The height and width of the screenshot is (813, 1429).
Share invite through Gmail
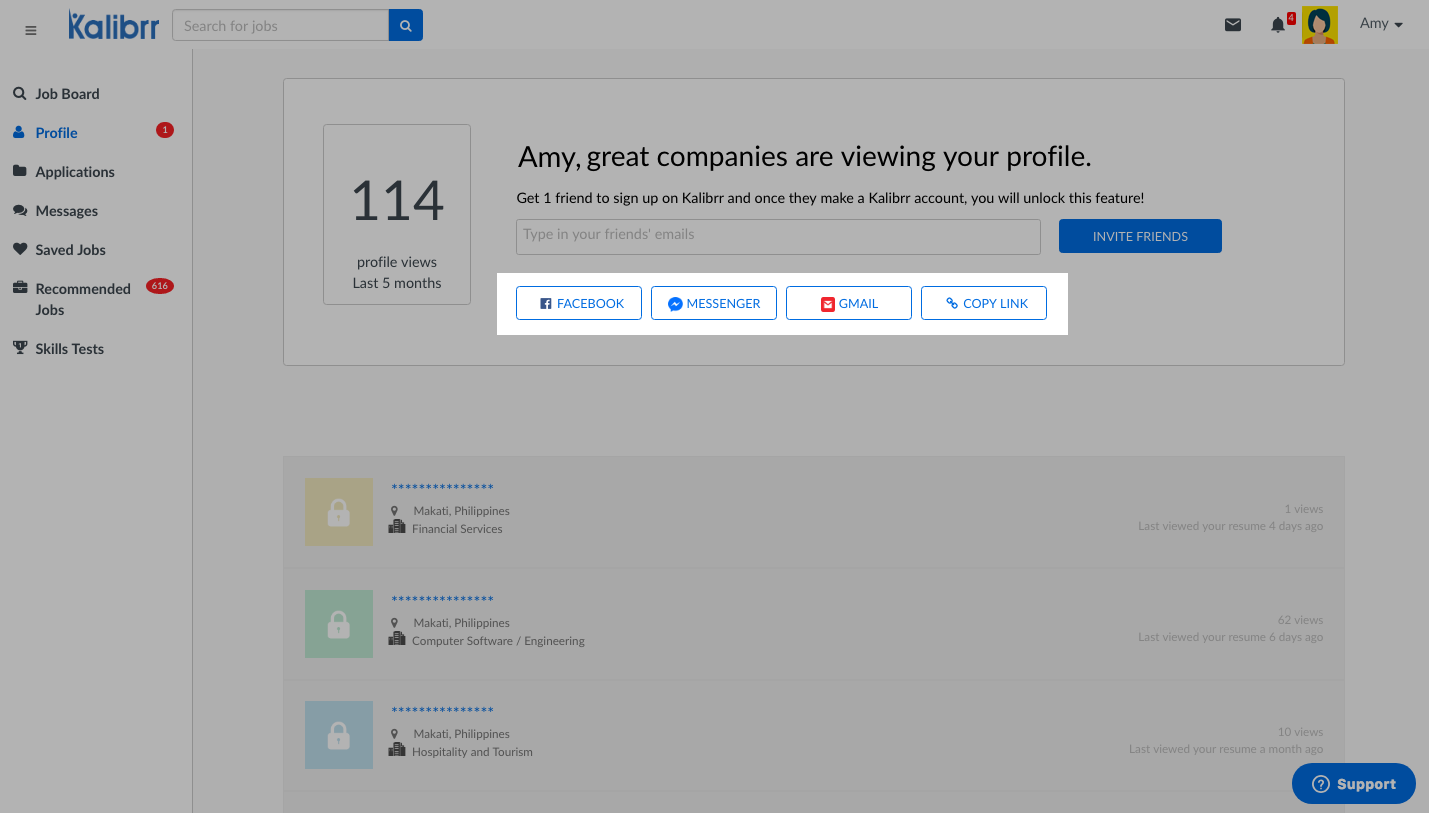click(x=849, y=304)
